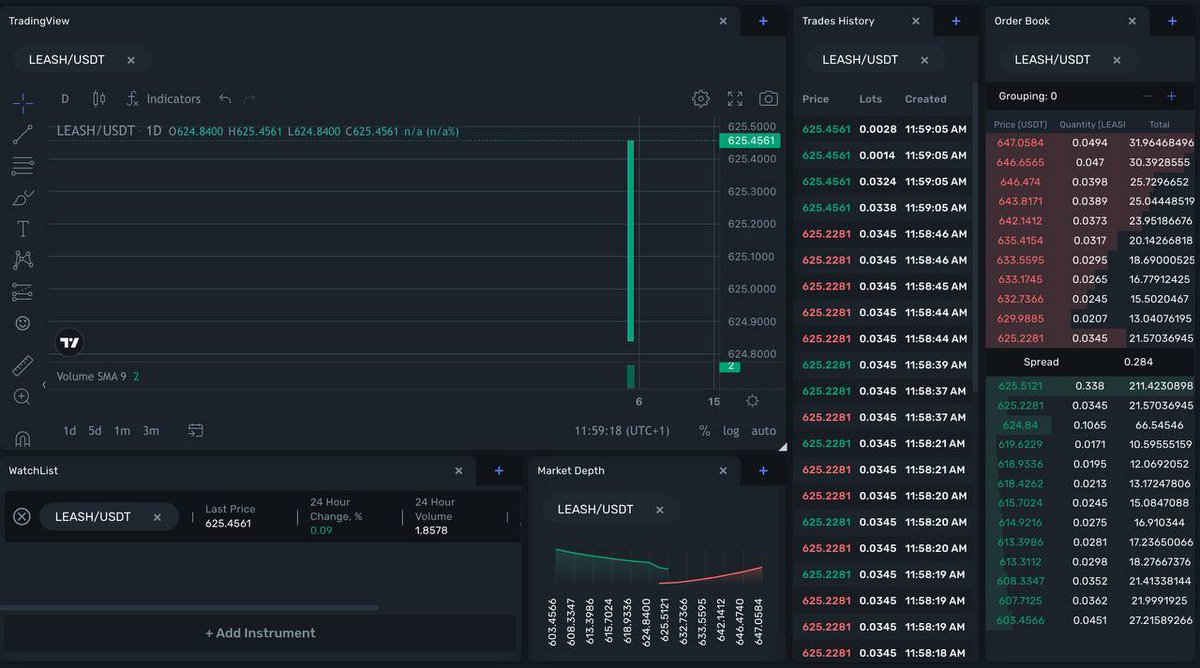This screenshot has width=1200, height=668.
Task: Toggle log scale mode
Action: pyautogui.click(x=731, y=431)
